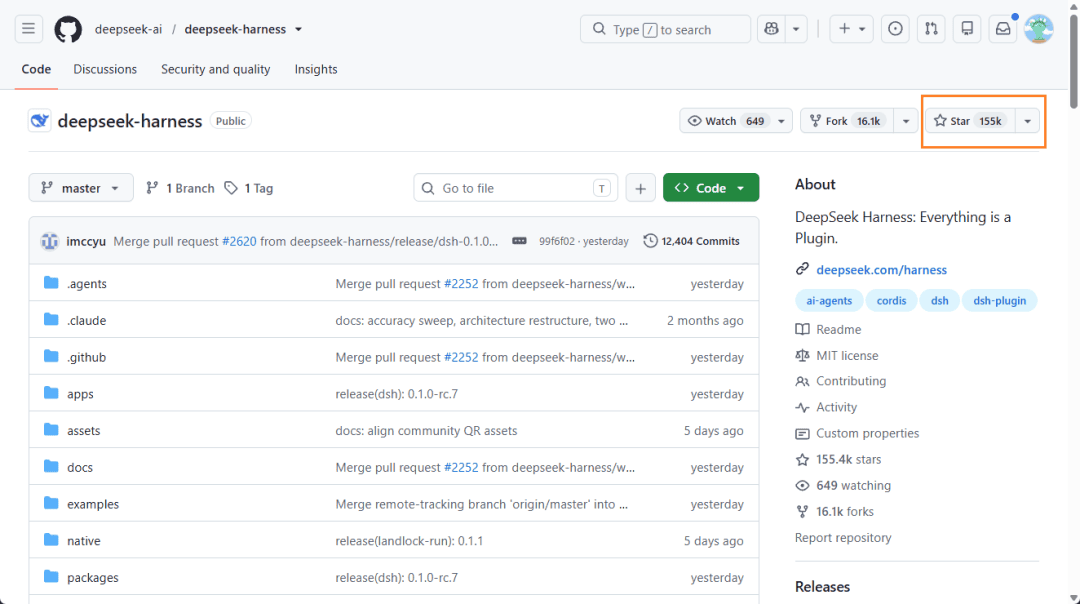Image resolution: width=1080 pixels, height=604 pixels.
Task: Open the pull requests icon in header
Action: 931,29
